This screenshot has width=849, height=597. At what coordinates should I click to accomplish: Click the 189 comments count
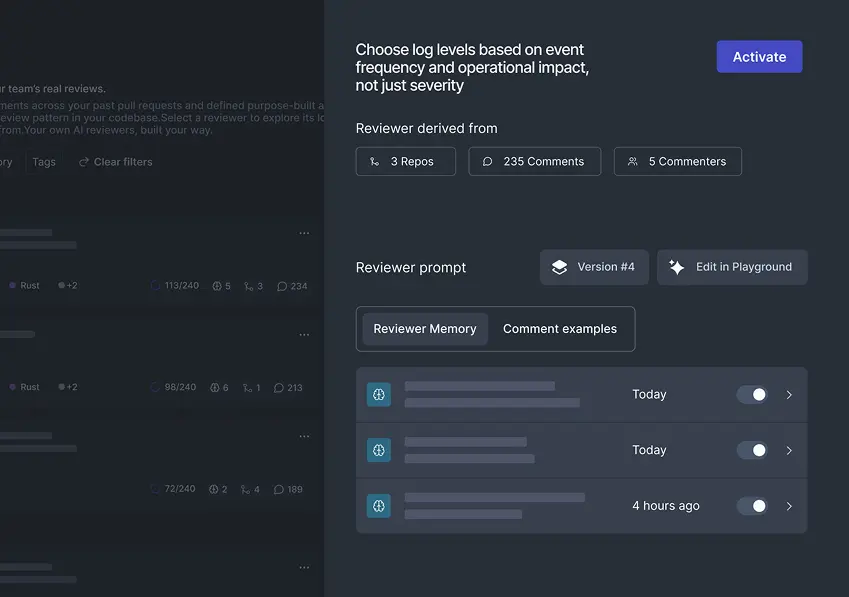coord(288,489)
